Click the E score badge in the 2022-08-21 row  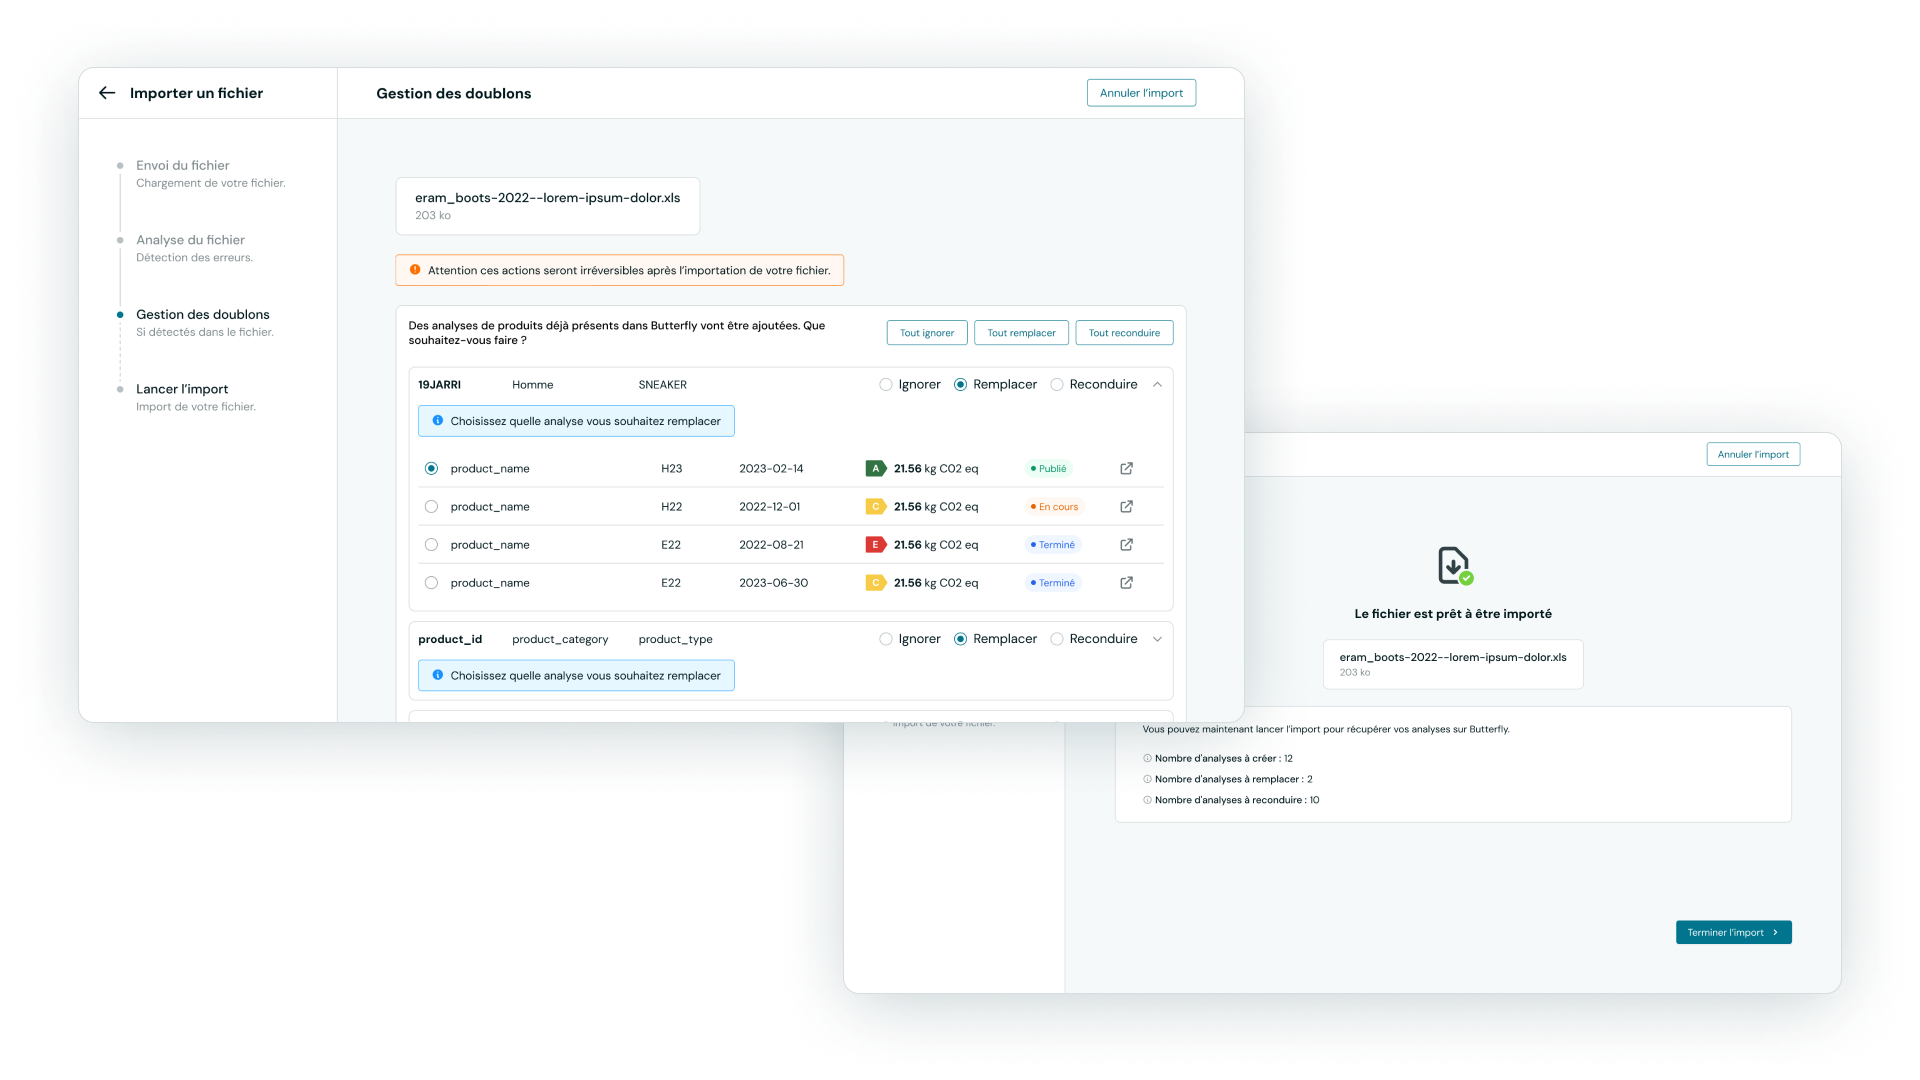tap(876, 544)
